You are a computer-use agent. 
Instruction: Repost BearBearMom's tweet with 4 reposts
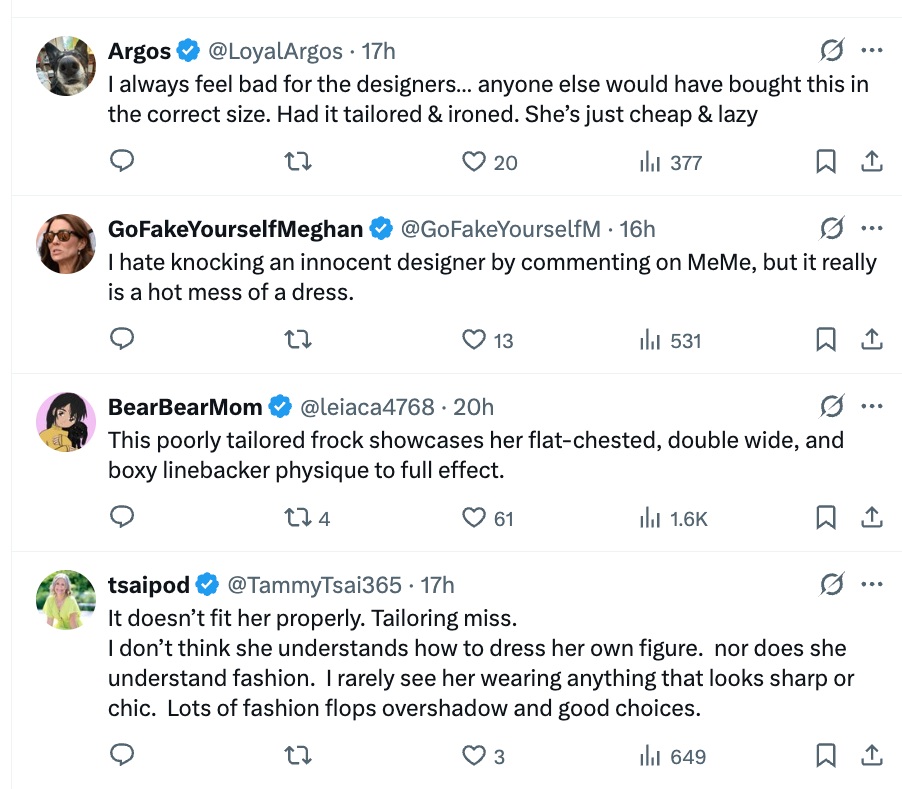[298, 518]
